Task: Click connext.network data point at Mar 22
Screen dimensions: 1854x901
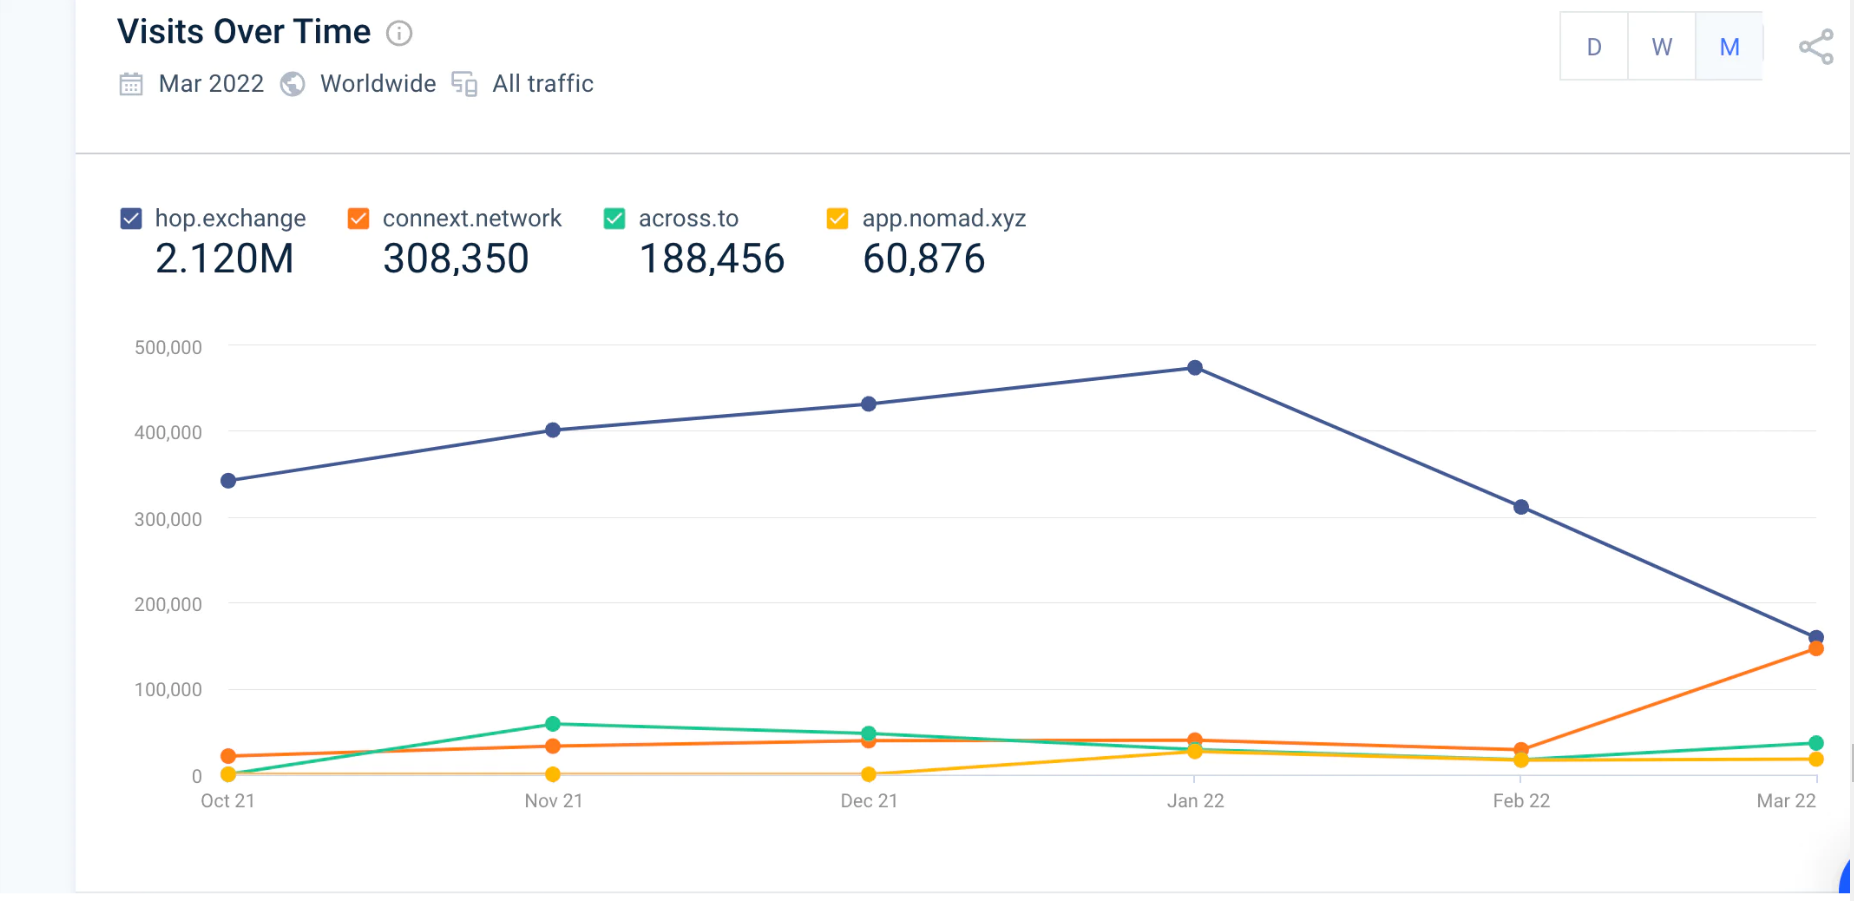Action: 1816,649
